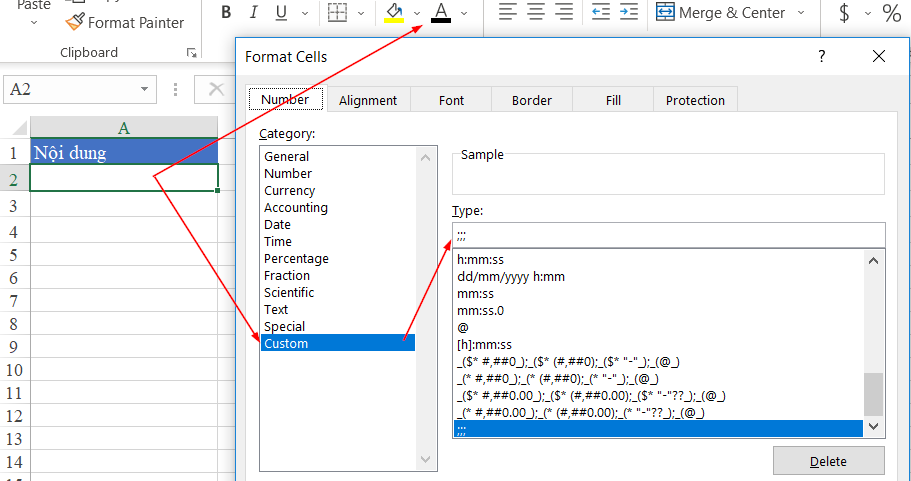Viewport: 911px width, 481px height.
Task: Select cell A1 containing Nội dung
Action: pos(124,152)
